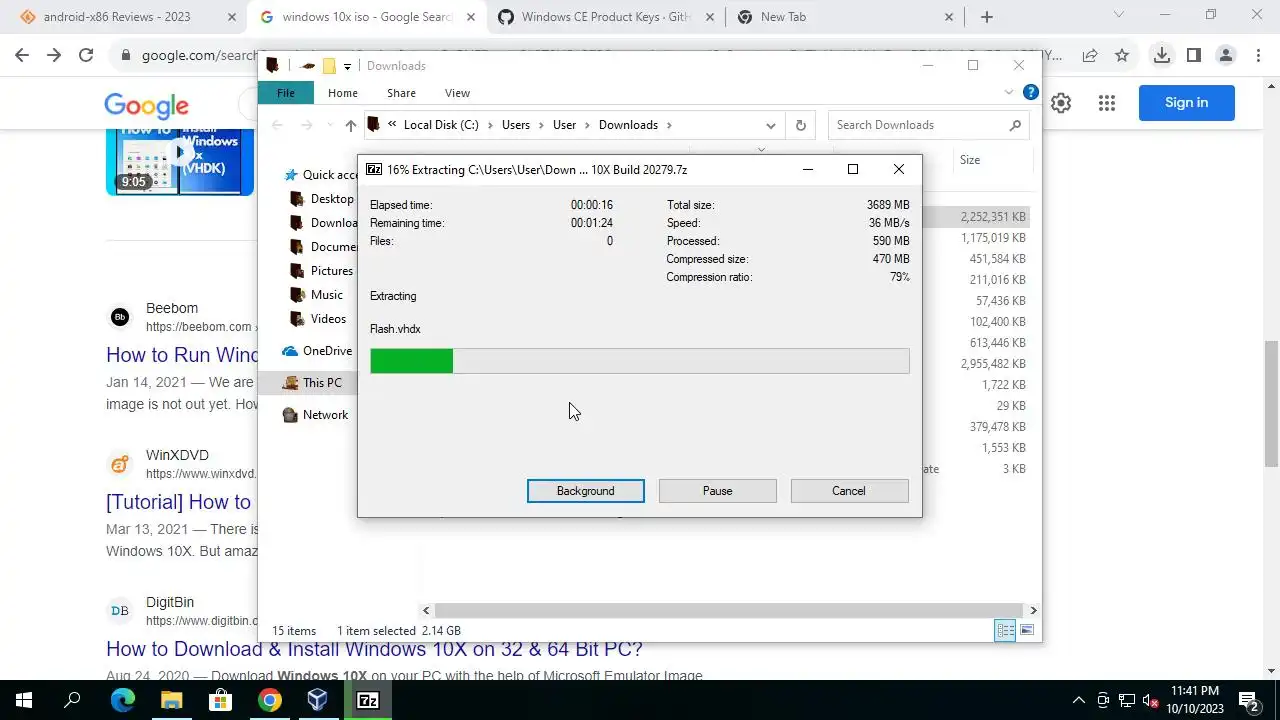Select User in the breadcrumb path
Viewport: 1280px width, 720px height.
pyautogui.click(x=564, y=125)
